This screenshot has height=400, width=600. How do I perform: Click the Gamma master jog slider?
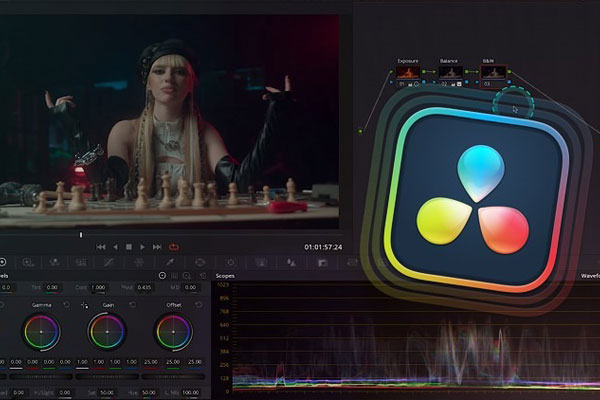point(41,377)
